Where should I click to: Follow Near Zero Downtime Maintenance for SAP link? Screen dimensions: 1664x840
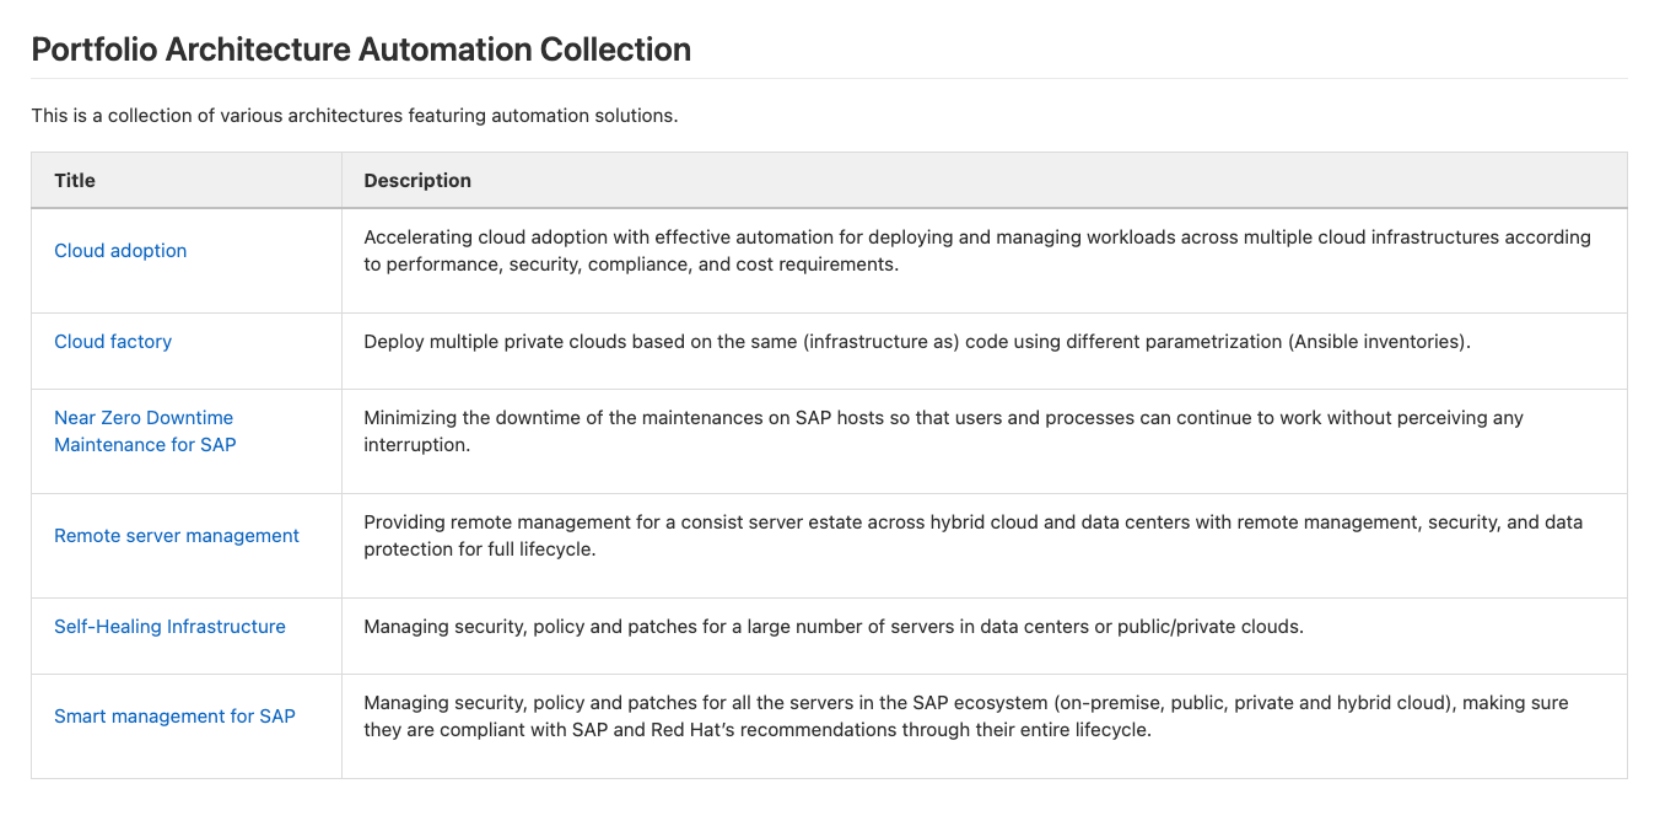pos(144,431)
